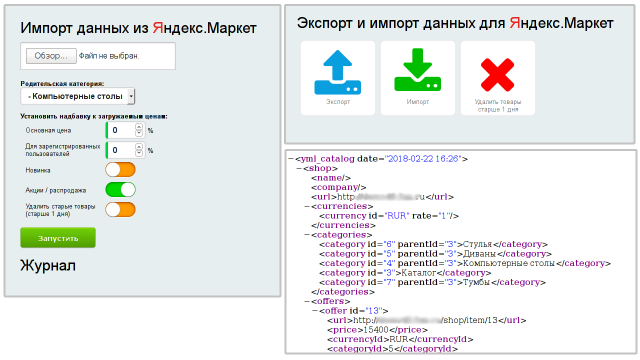Click the Экспорт label under blue icon
Viewport: 640px width, 360px height.
click(x=338, y=102)
